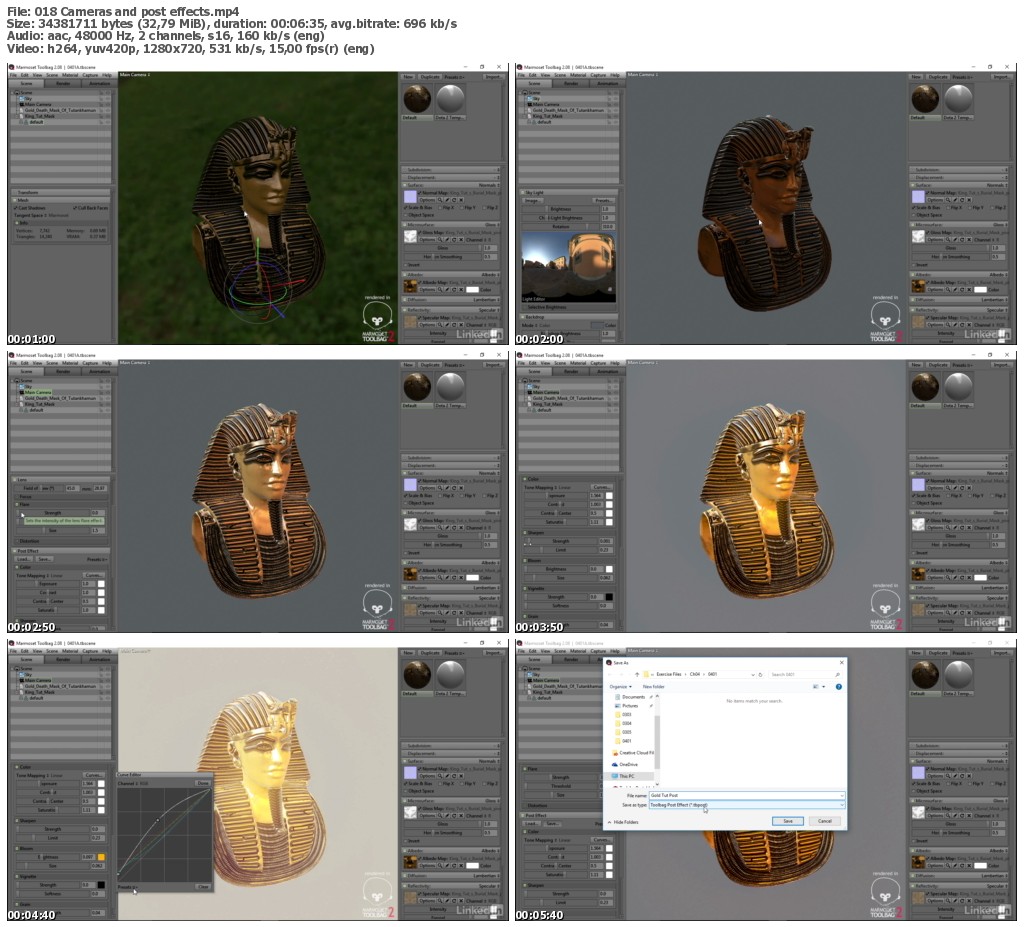Click Albedo Map texture thumbnail in 00:02:00 frame
Image resolution: width=1024 pixels, height=927 pixels.
918,286
